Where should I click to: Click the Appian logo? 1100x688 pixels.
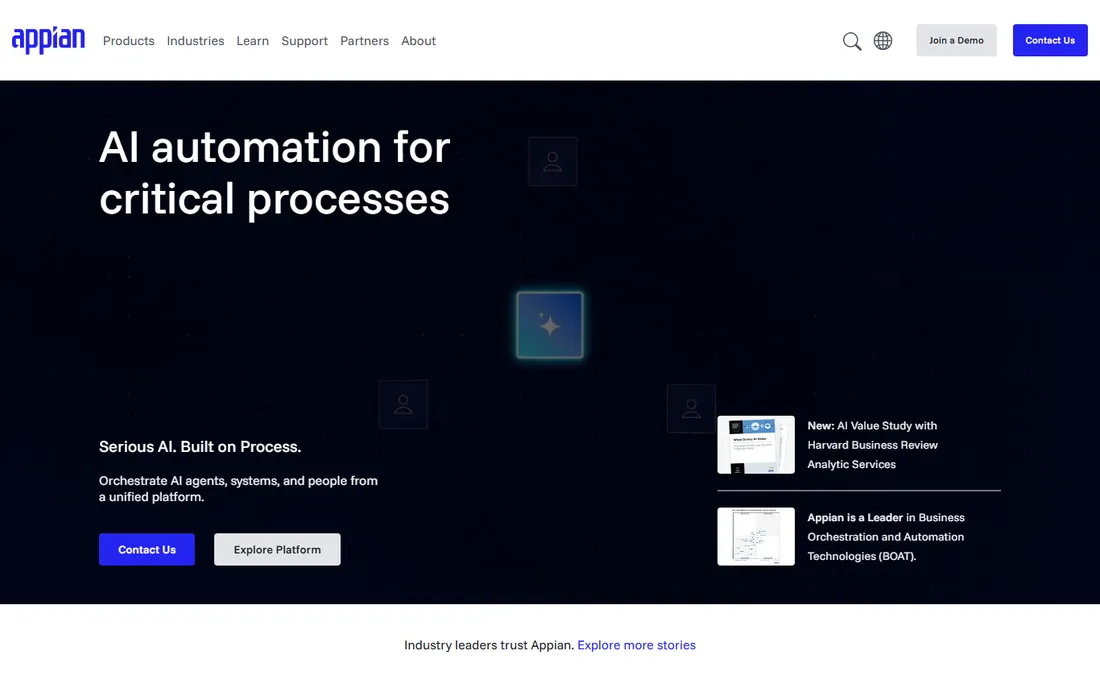point(48,40)
